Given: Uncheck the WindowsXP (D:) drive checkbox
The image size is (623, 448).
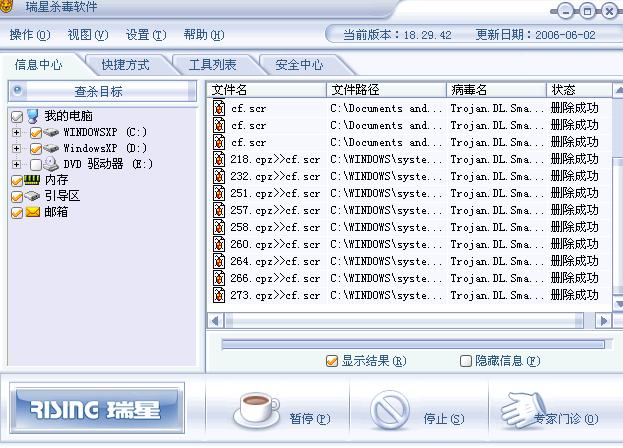Looking at the screenshot, I should click(x=36, y=149).
